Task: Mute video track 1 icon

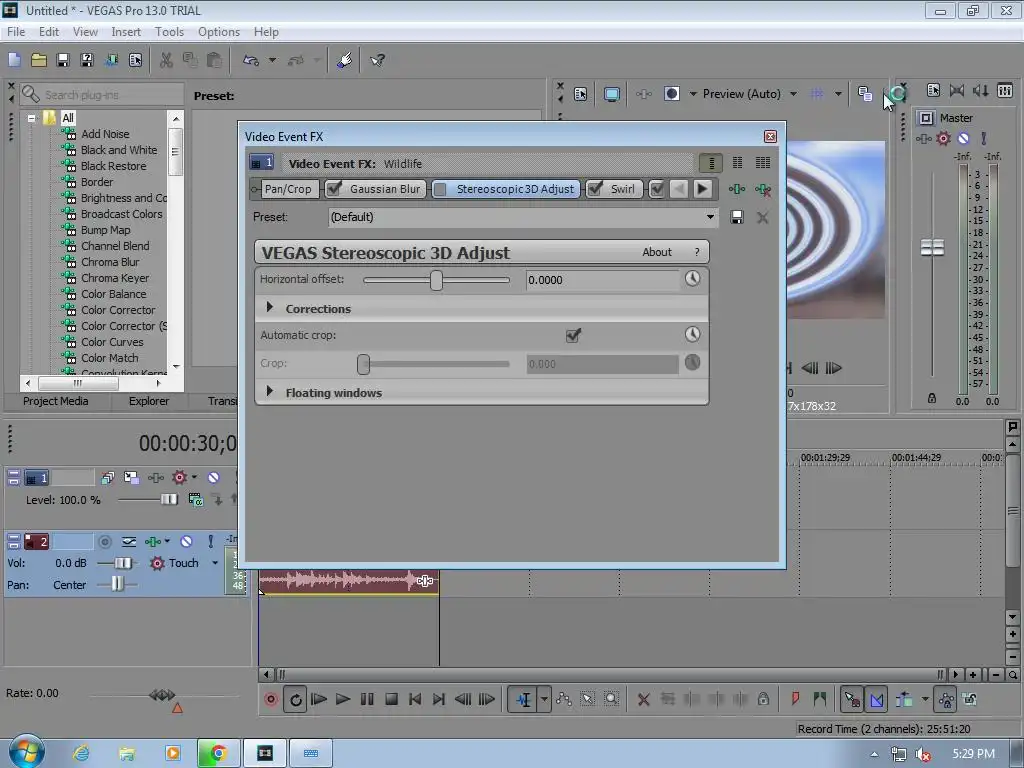Action: [214, 477]
